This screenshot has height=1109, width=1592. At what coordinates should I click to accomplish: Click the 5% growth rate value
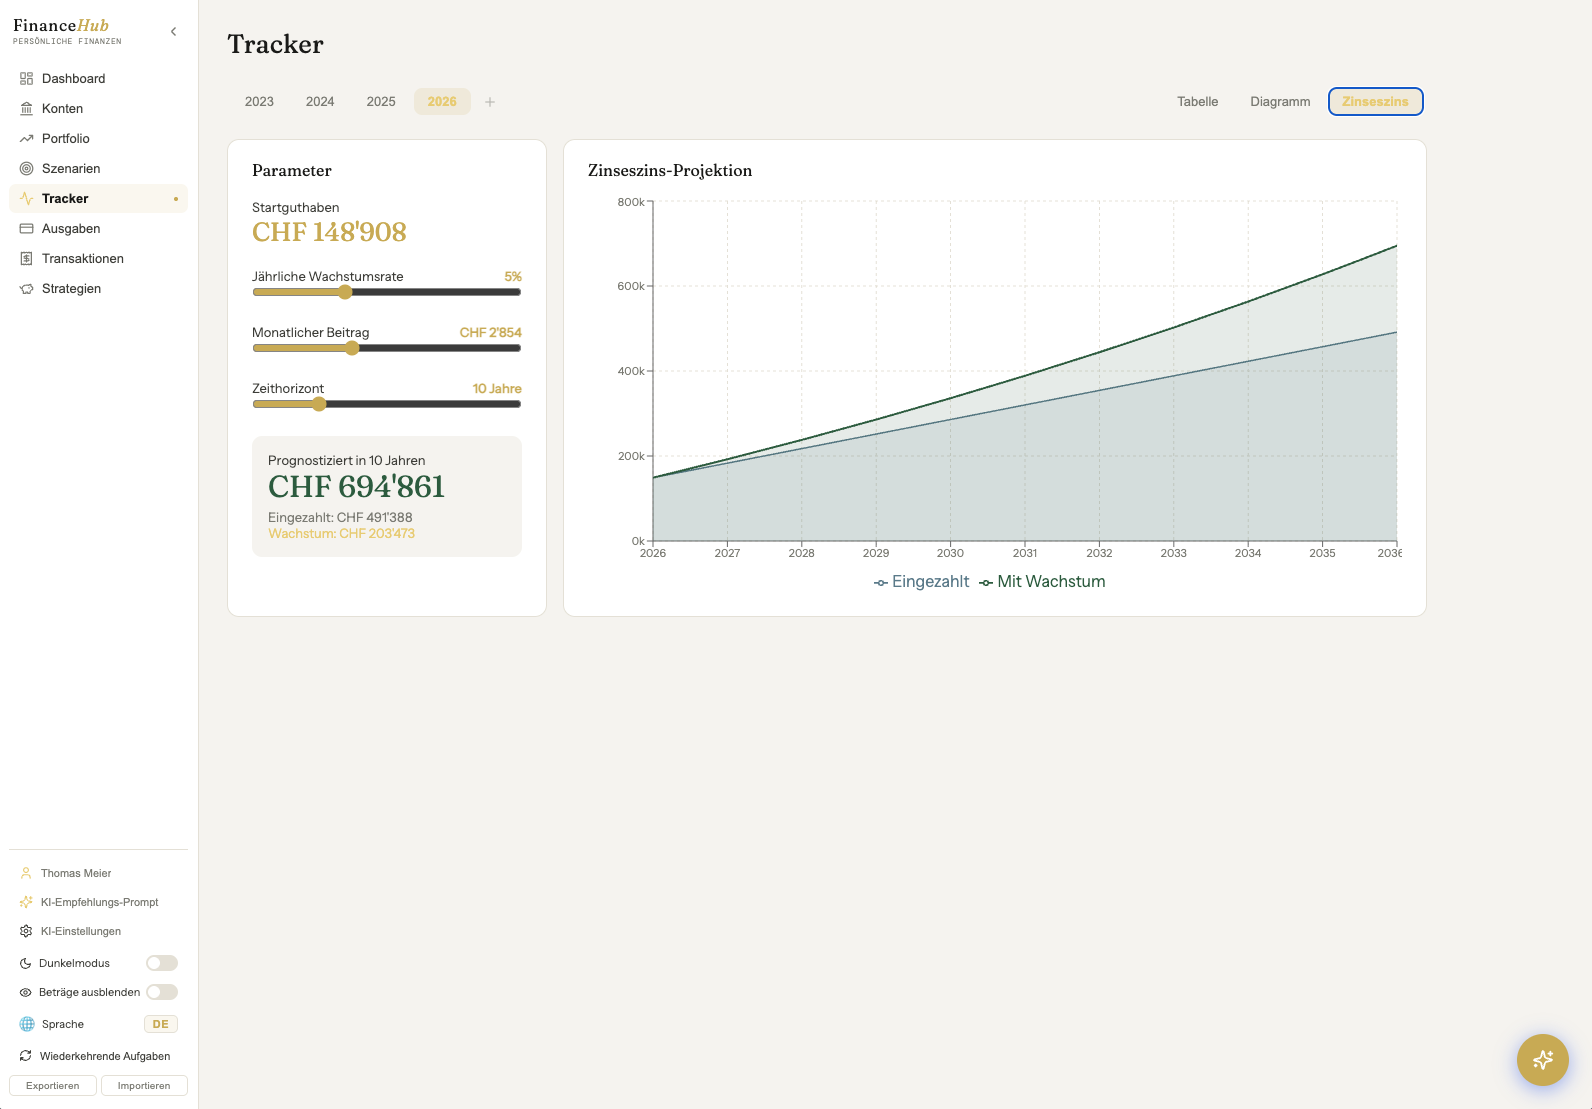[513, 277]
